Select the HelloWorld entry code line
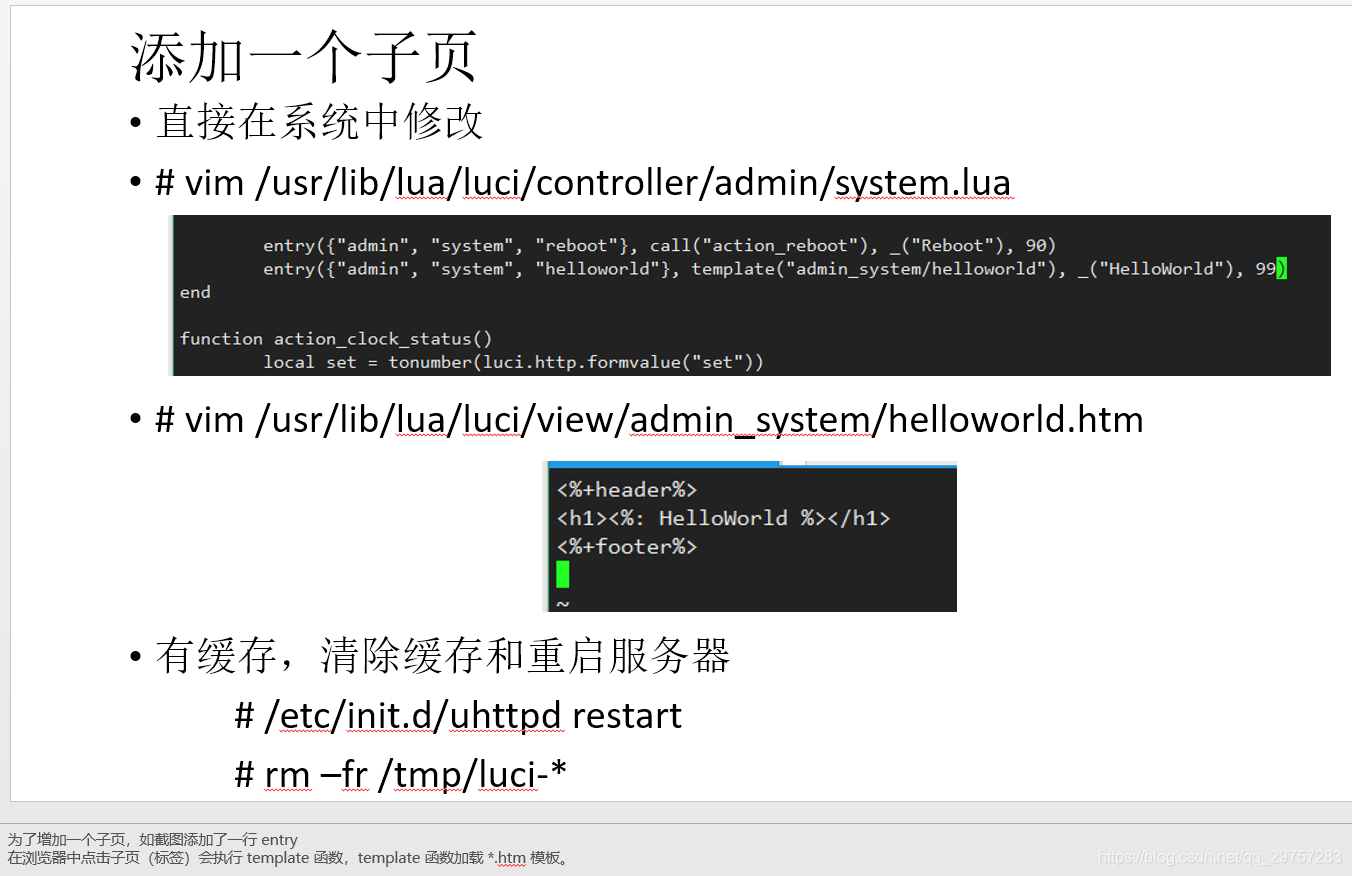Viewport: 1352px width, 876px height. tap(770, 268)
